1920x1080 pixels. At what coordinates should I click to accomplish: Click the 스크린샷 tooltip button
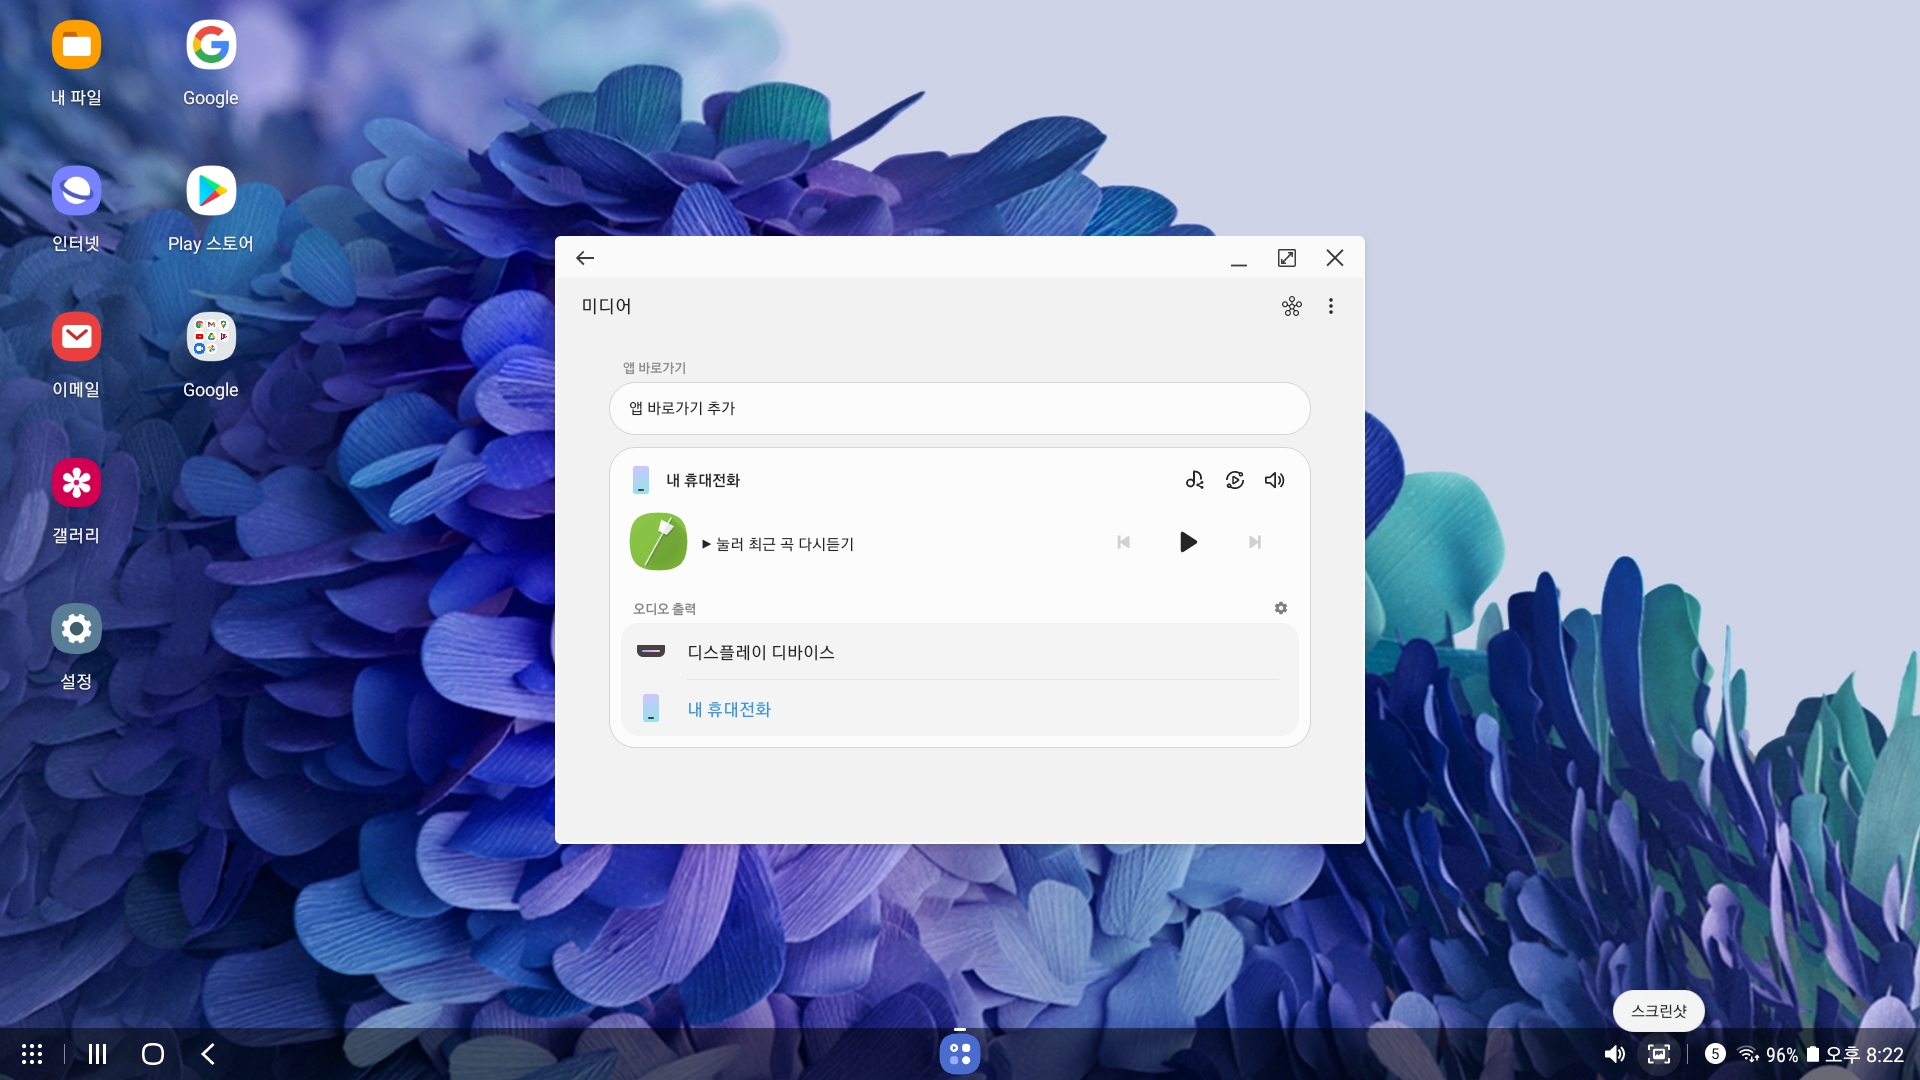pos(1658,1011)
